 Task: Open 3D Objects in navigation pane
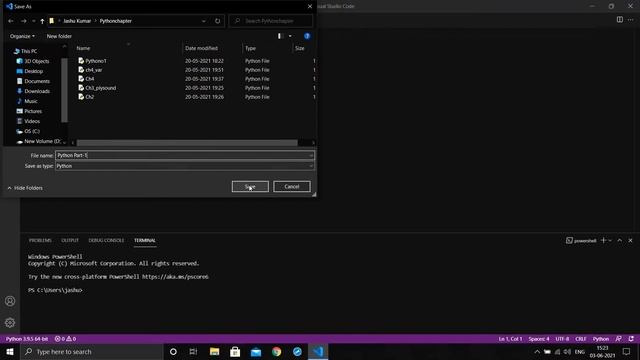(x=33, y=61)
